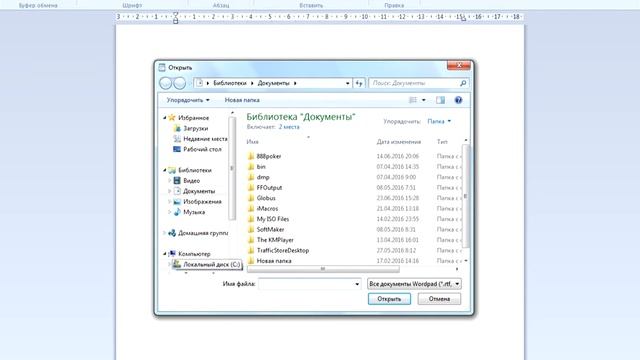This screenshot has width=640, height=360.
Task: Select the The KMPlayer folder icon
Action: tap(251, 240)
